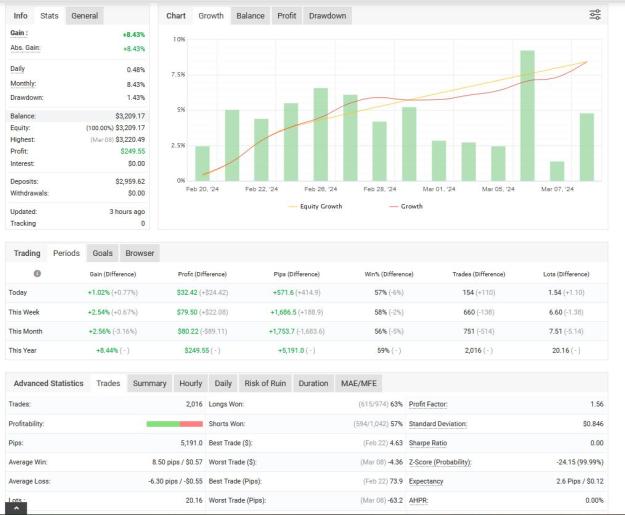625x515 pixels.
Task: Click the Worst Trade ($) value -4.36
Action: [395, 462]
